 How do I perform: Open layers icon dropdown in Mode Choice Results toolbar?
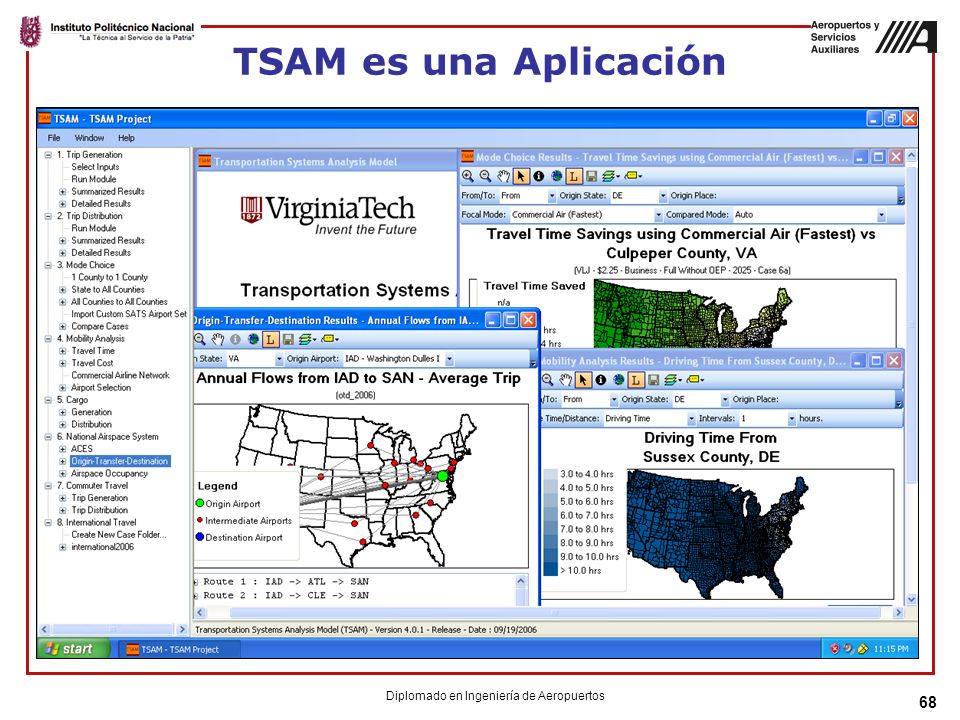tap(610, 176)
